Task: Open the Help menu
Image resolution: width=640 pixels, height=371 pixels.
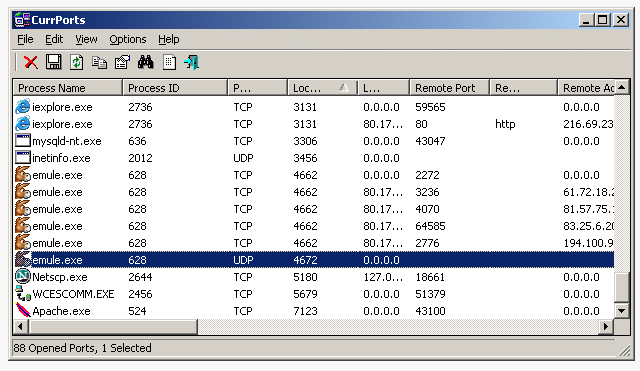Action: point(169,39)
